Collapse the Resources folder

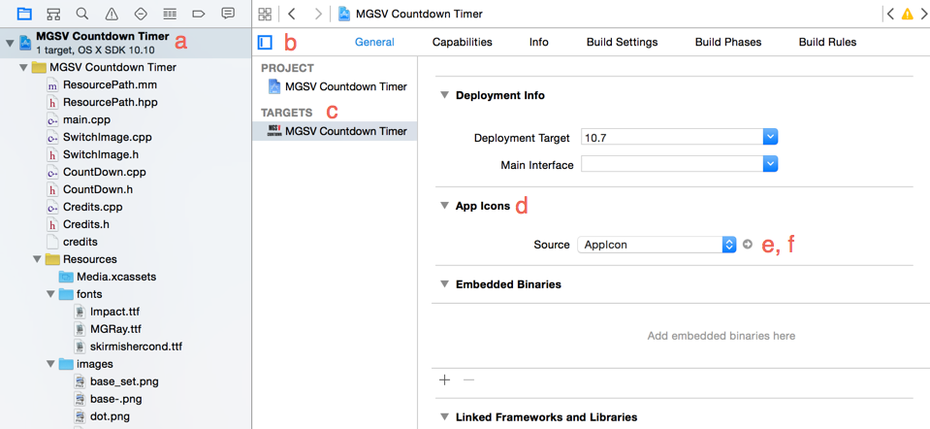pyautogui.click(x=37, y=259)
